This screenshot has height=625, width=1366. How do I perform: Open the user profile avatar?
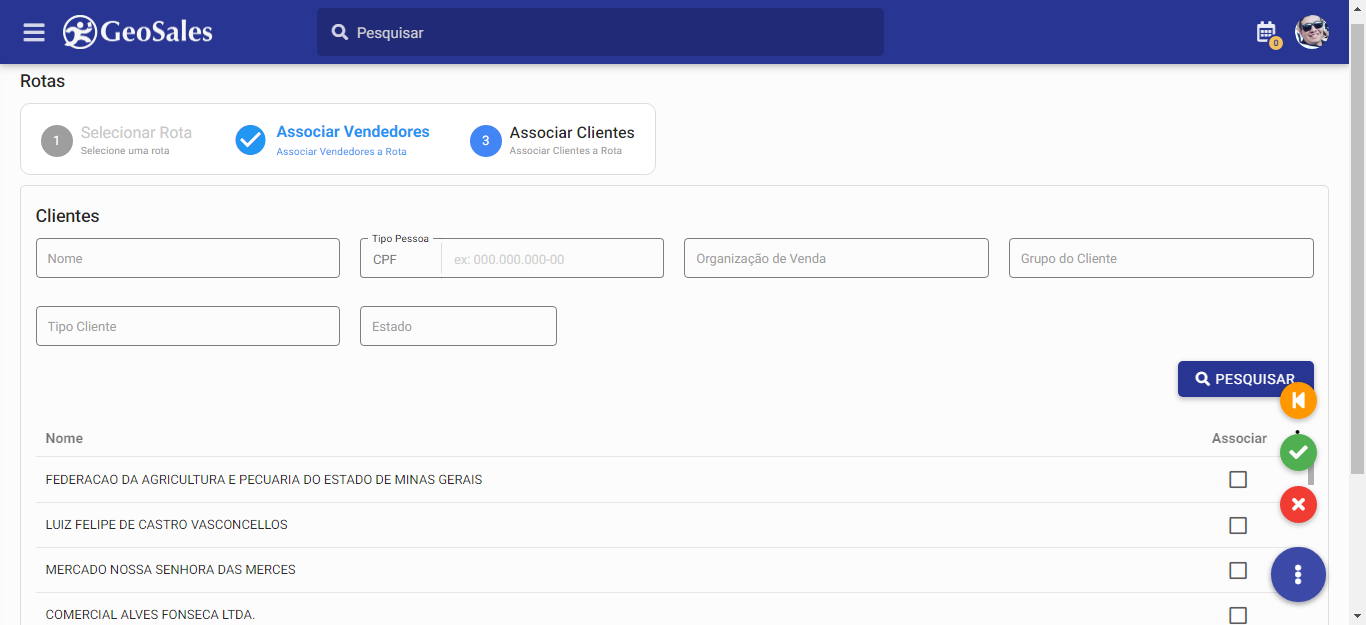point(1311,32)
